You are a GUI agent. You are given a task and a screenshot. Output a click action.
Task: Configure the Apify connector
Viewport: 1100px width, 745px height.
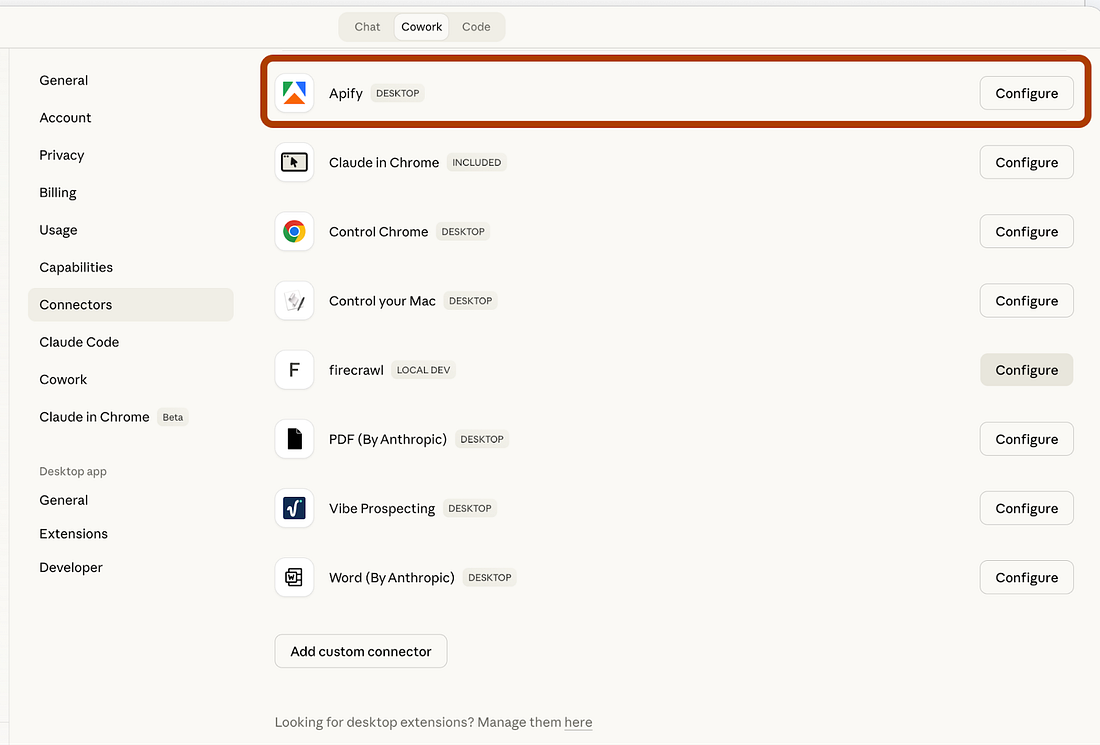1026,92
